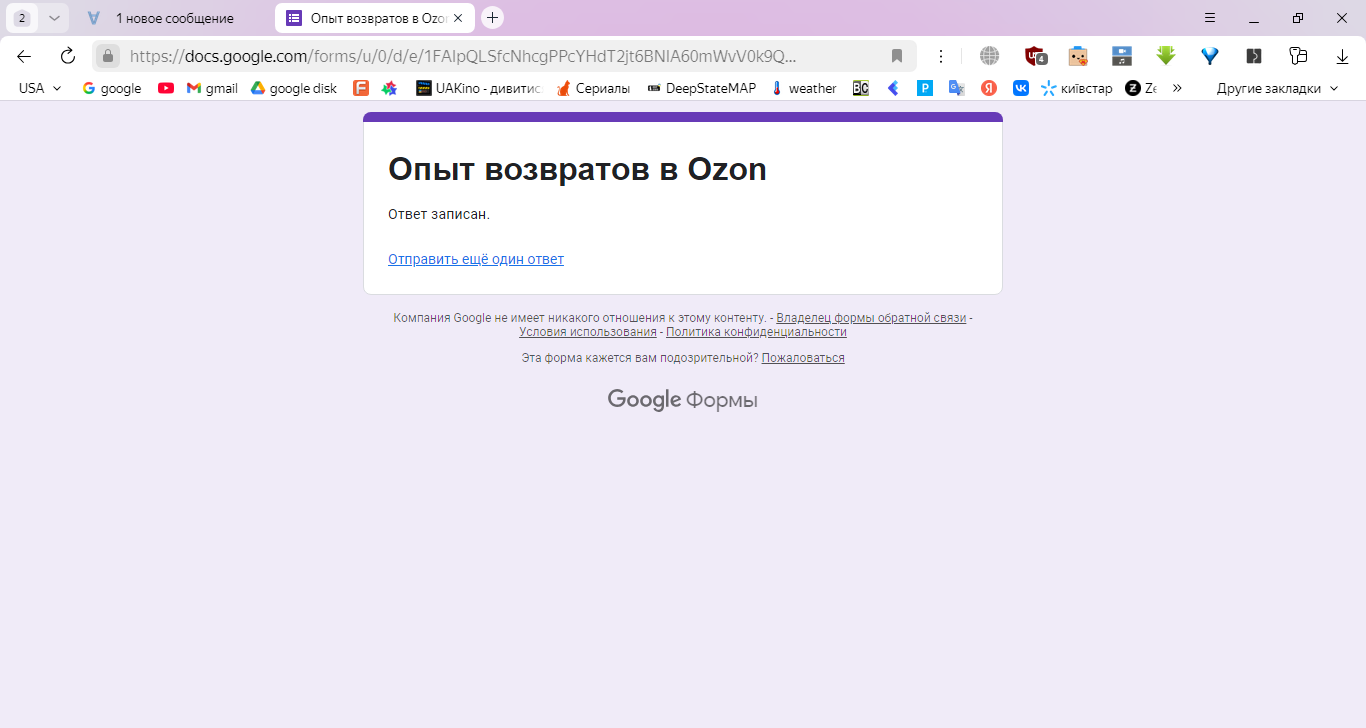Open the Условия использования link
The height and width of the screenshot is (728, 1366).
point(588,332)
